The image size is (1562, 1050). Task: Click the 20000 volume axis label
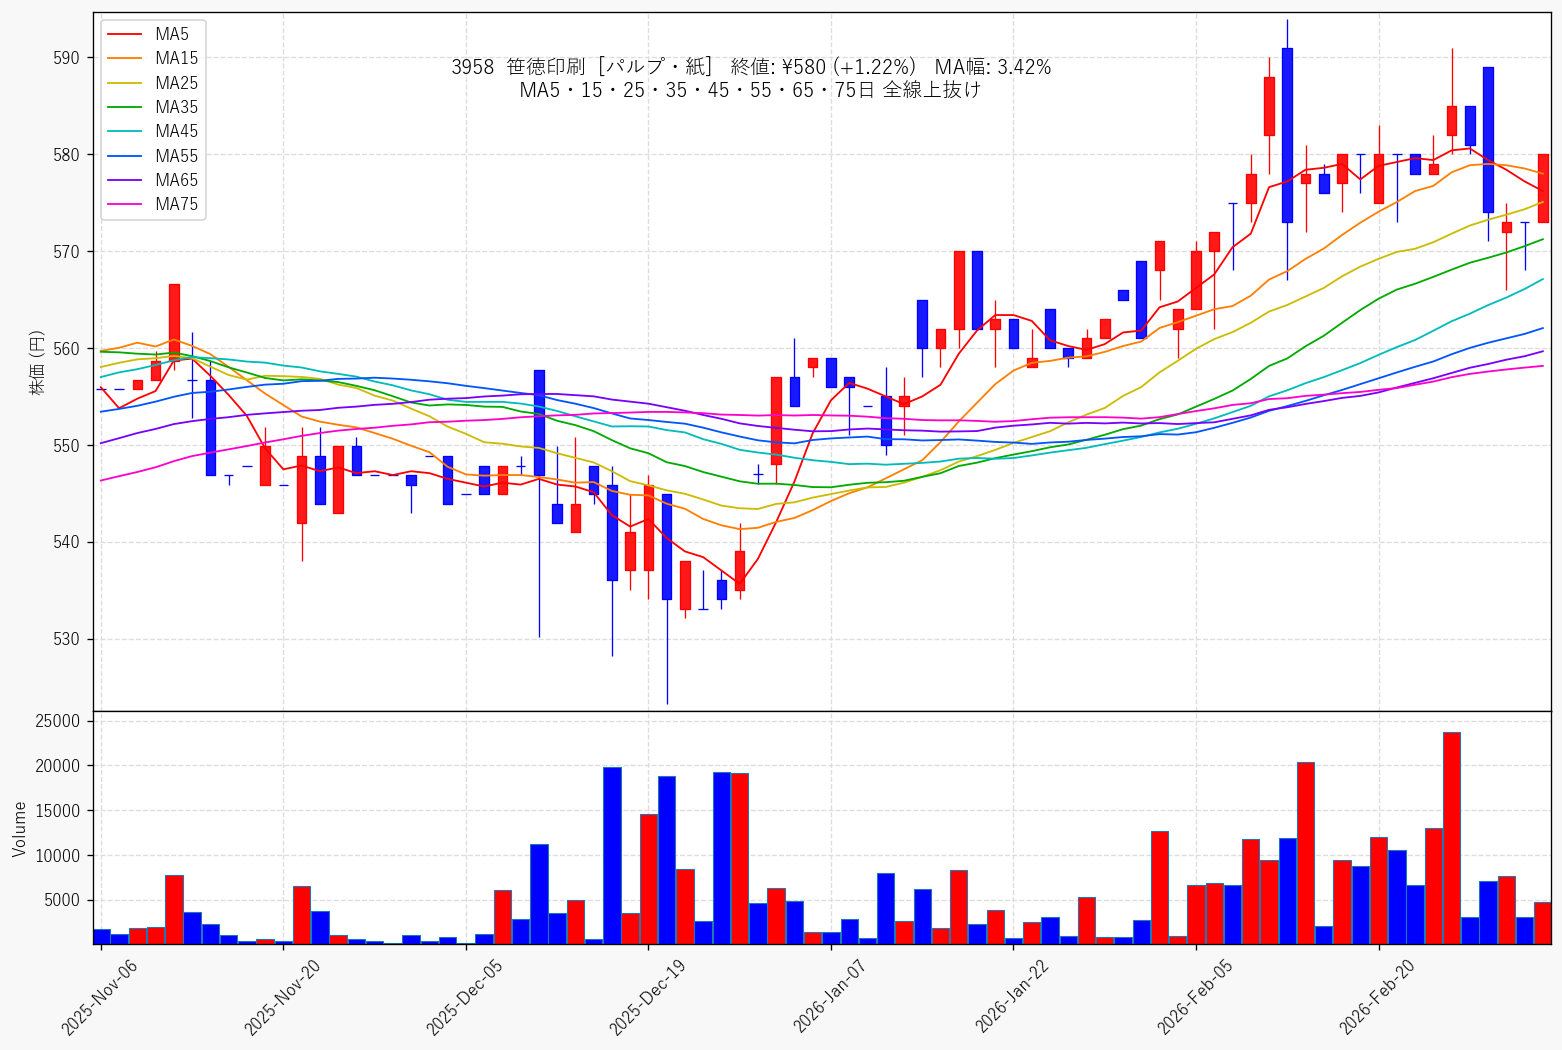57,766
